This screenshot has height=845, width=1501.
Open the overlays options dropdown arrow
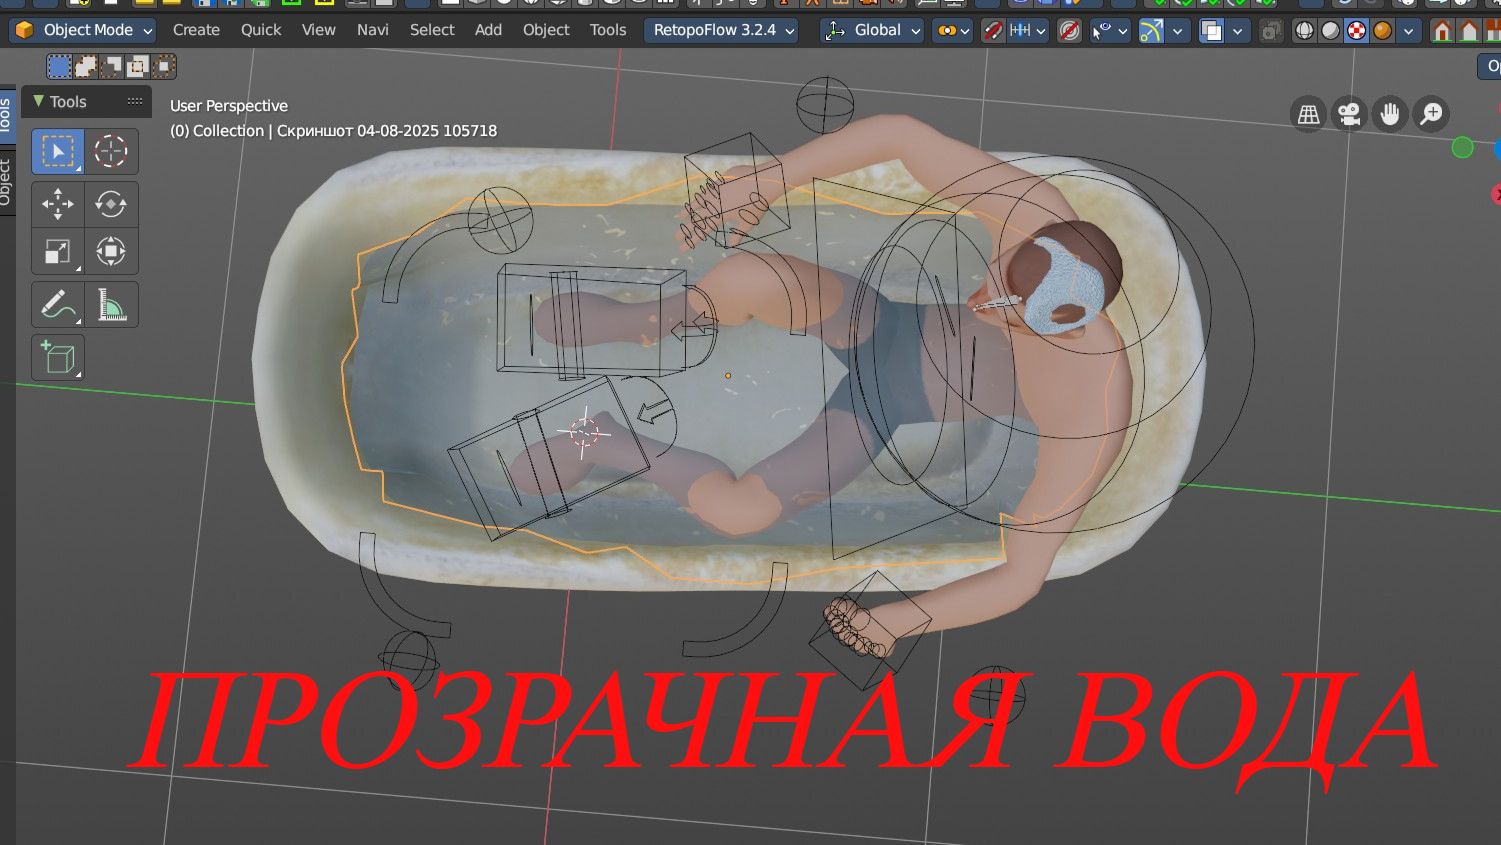click(1238, 31)
